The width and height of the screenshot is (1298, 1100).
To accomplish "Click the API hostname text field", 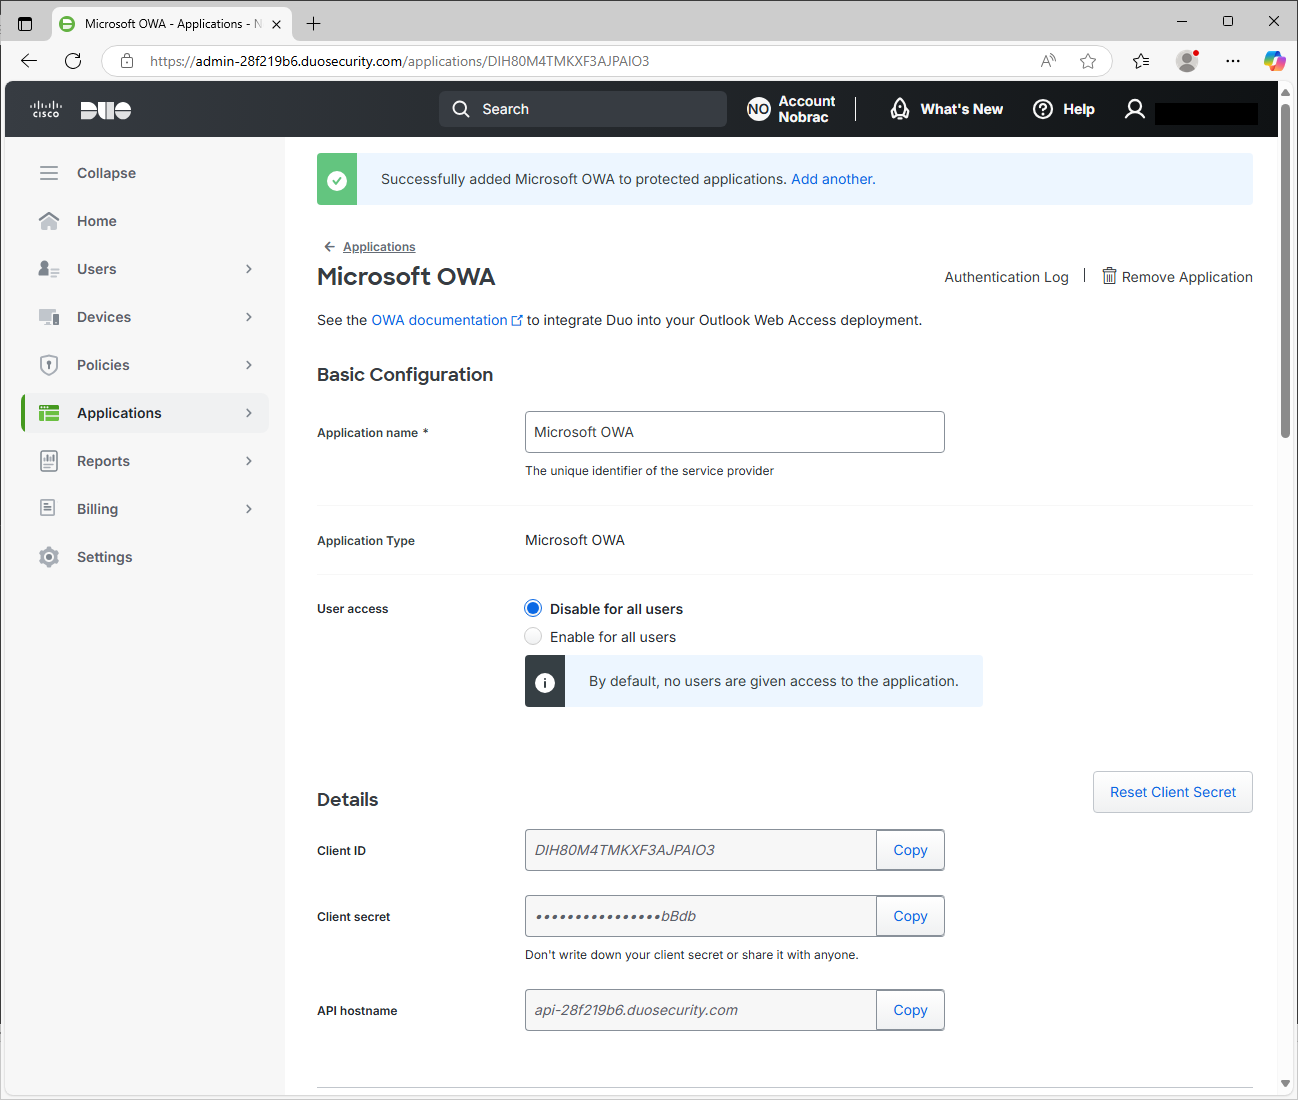I will [x=701, y=1010].
